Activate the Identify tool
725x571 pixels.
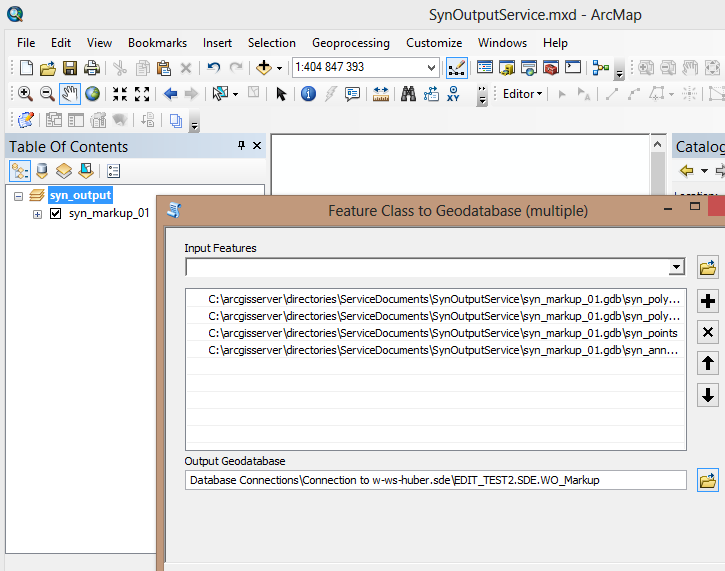point(308,94)
